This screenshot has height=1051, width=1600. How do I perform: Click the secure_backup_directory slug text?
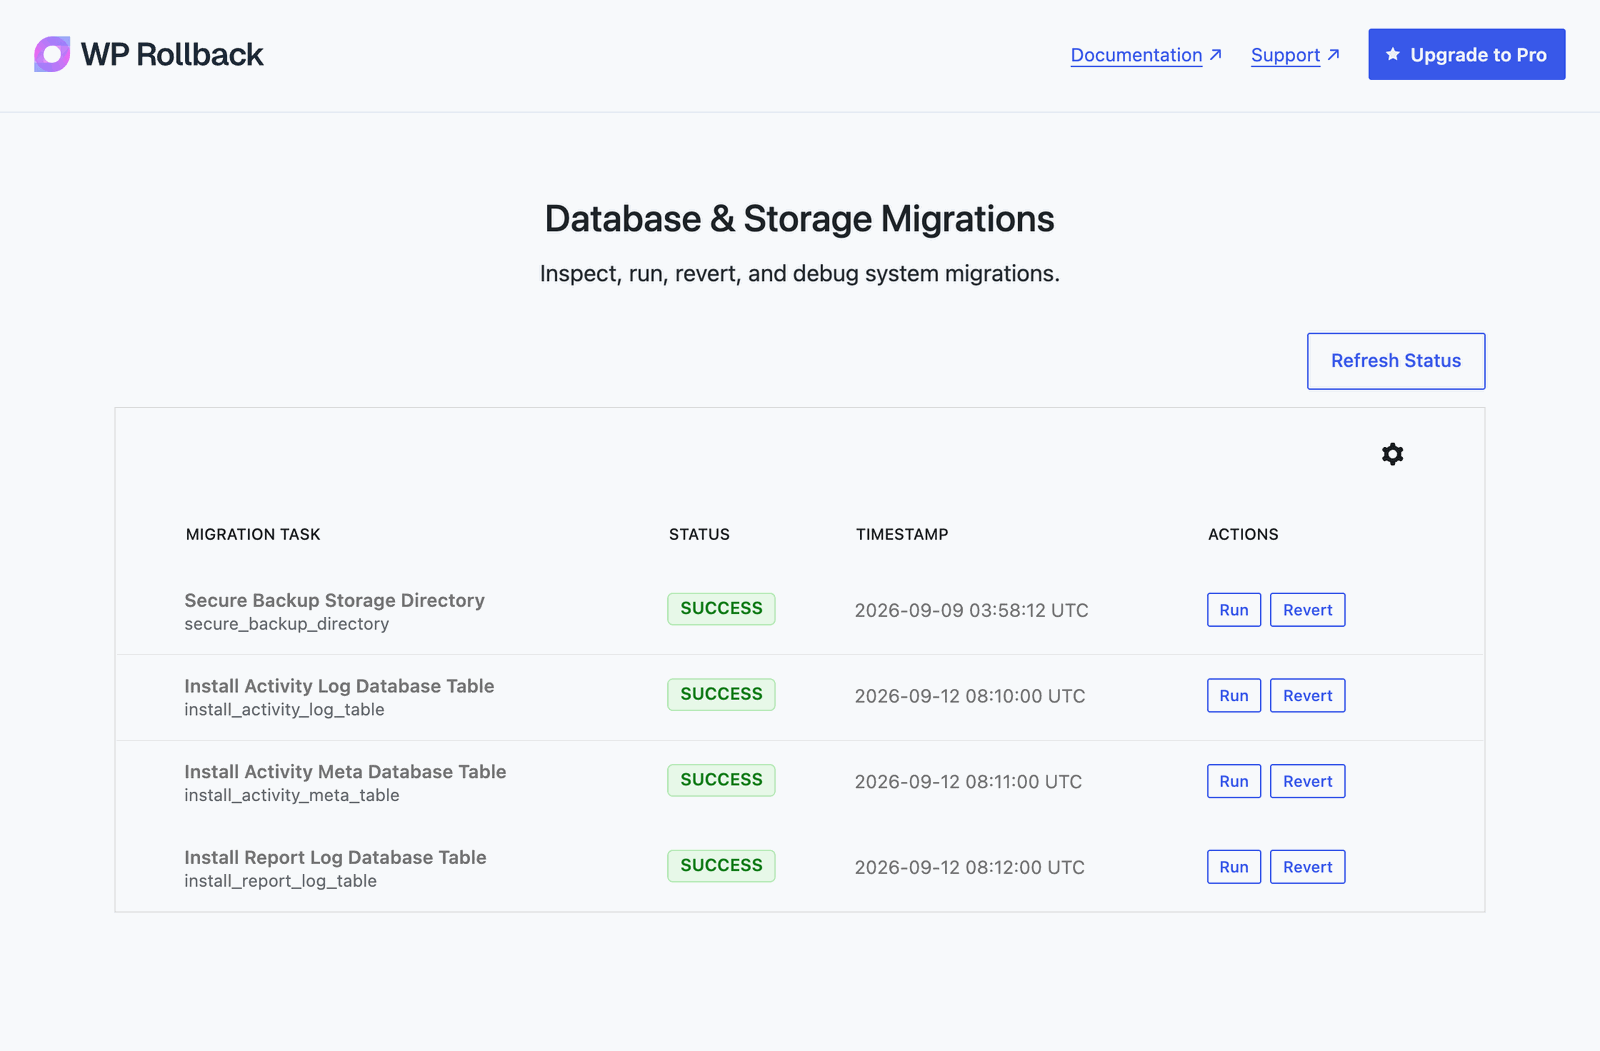tap(286, 624)
